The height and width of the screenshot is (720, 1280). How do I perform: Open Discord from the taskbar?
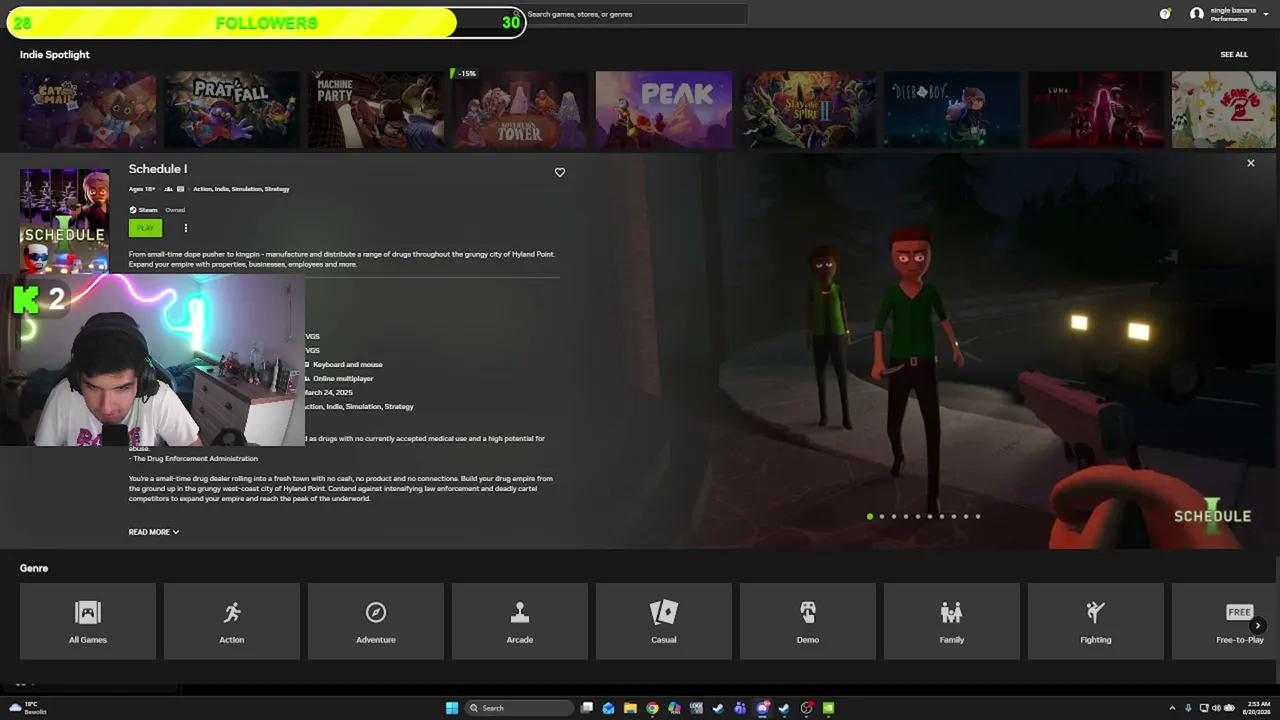[763, 708]
